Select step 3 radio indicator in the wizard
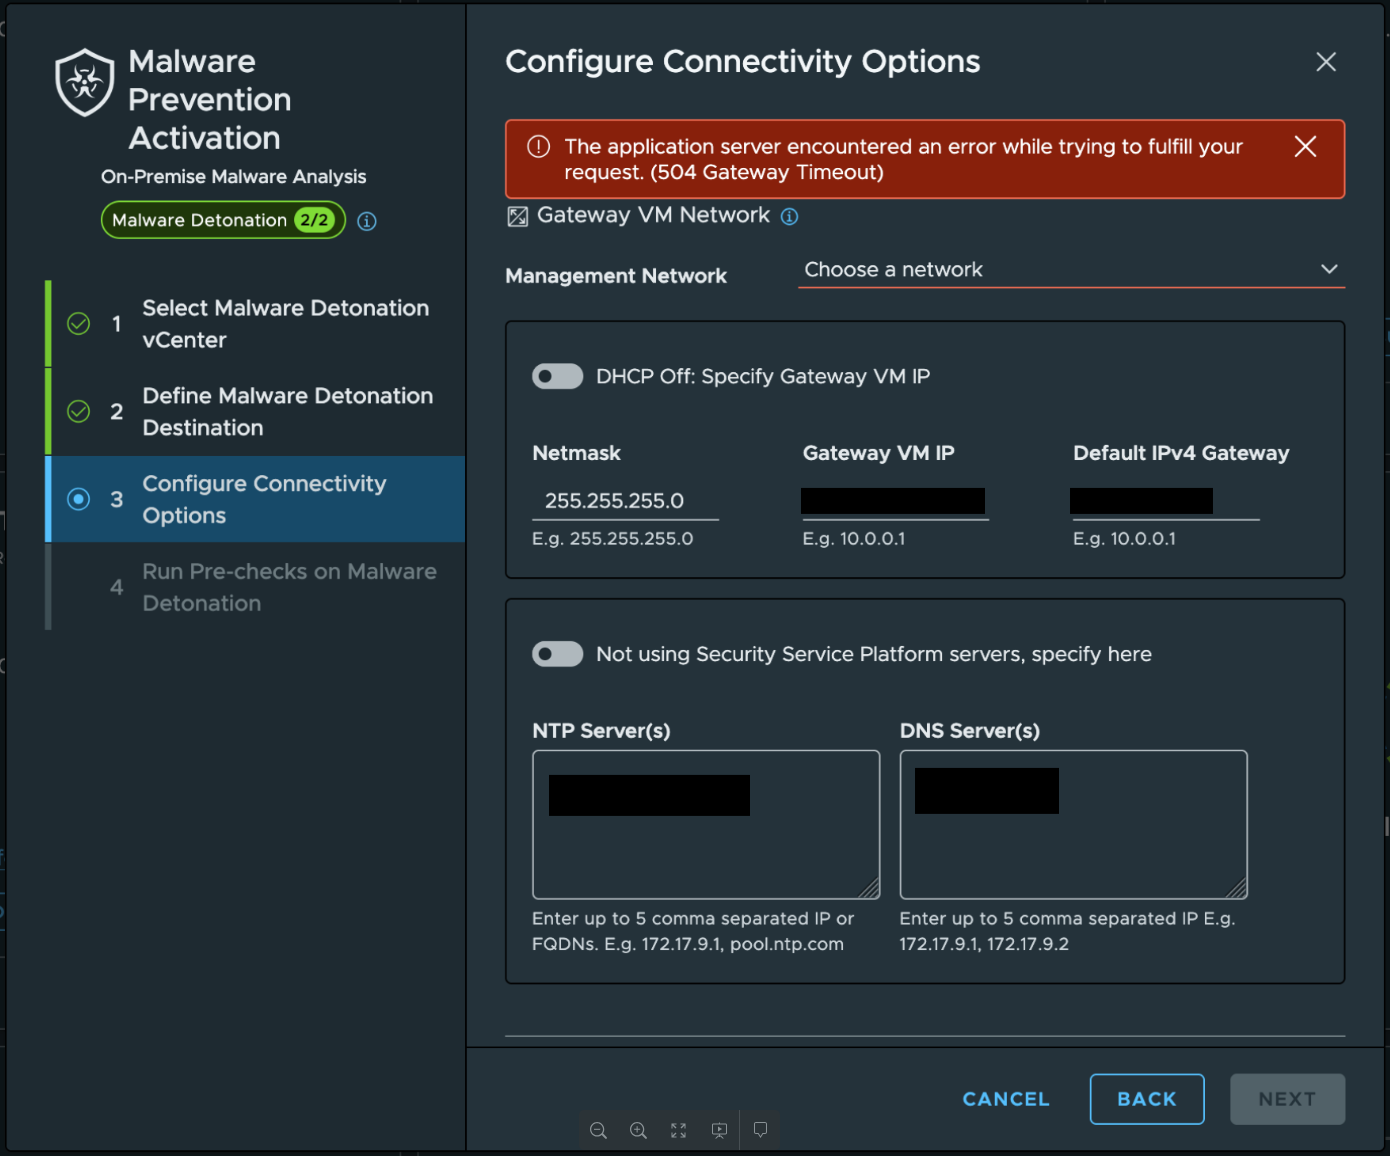The width and height of the screenshot is (1390, 1156). click(x=79, y=499)
